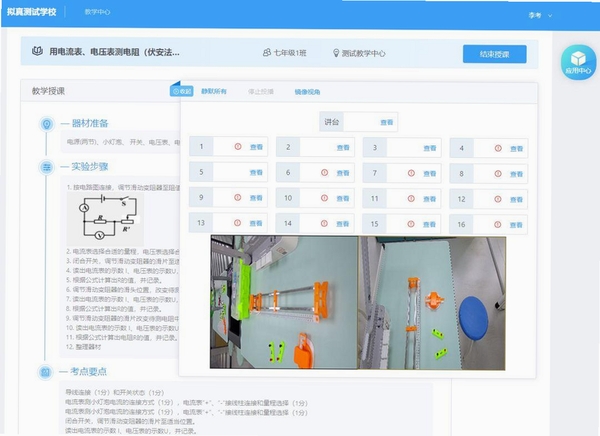Click 静默所有 to mute all stations
600x436 pixels.
214,91
